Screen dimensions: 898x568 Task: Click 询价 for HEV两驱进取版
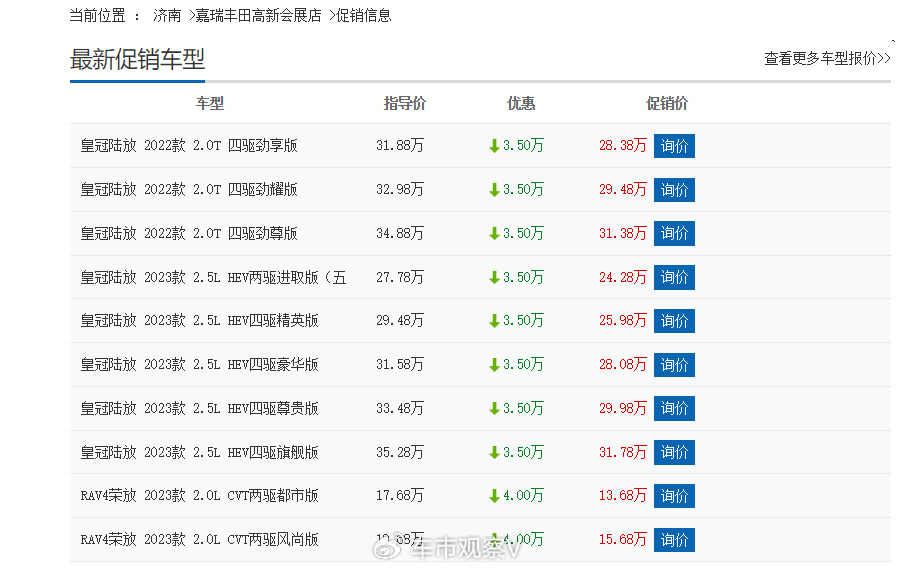(x=674, y=277)
